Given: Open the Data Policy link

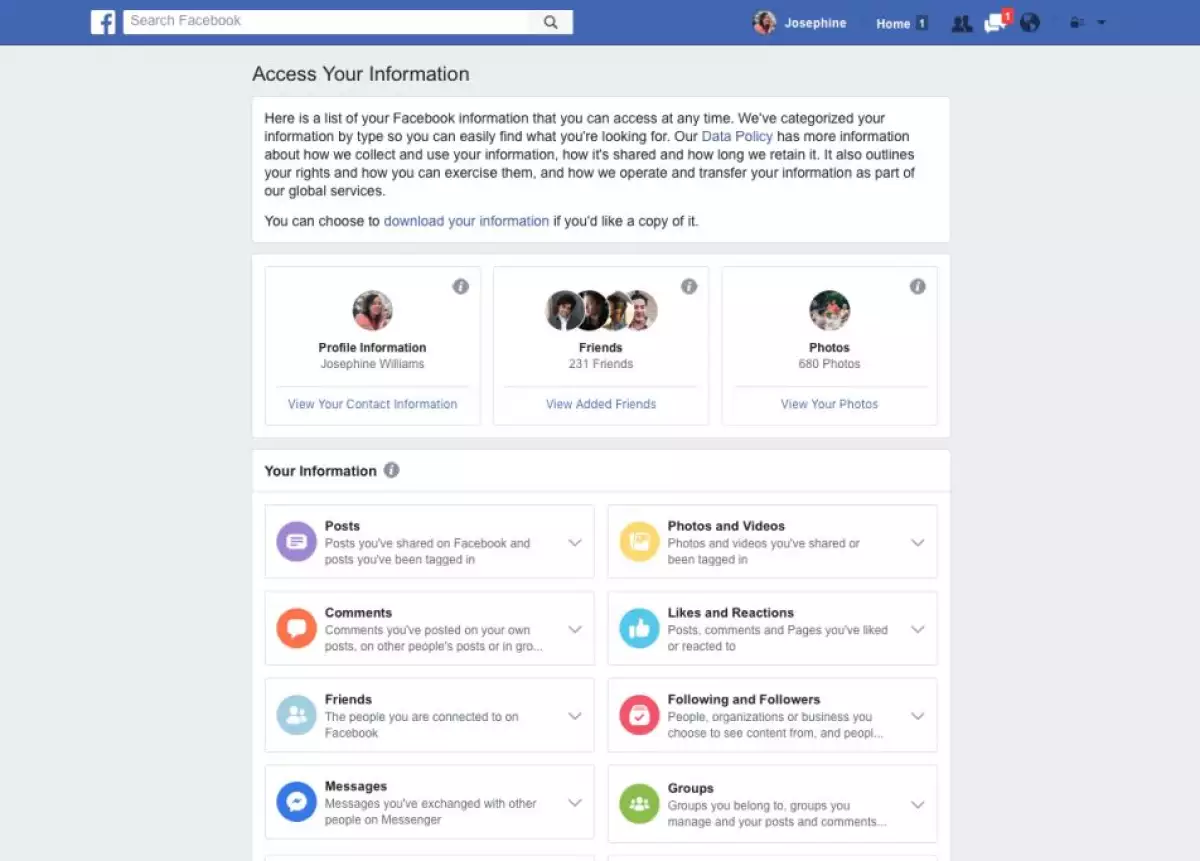Looking at the screenshot, I should [x=737, y=136].
